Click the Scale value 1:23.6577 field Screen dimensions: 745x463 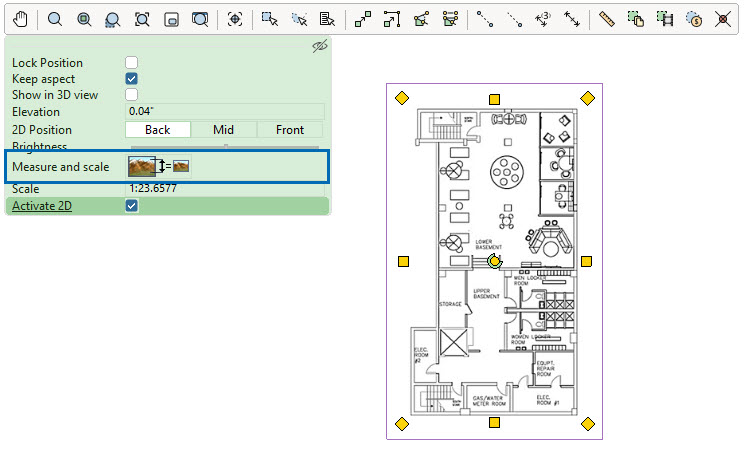[x=225, y=188]
